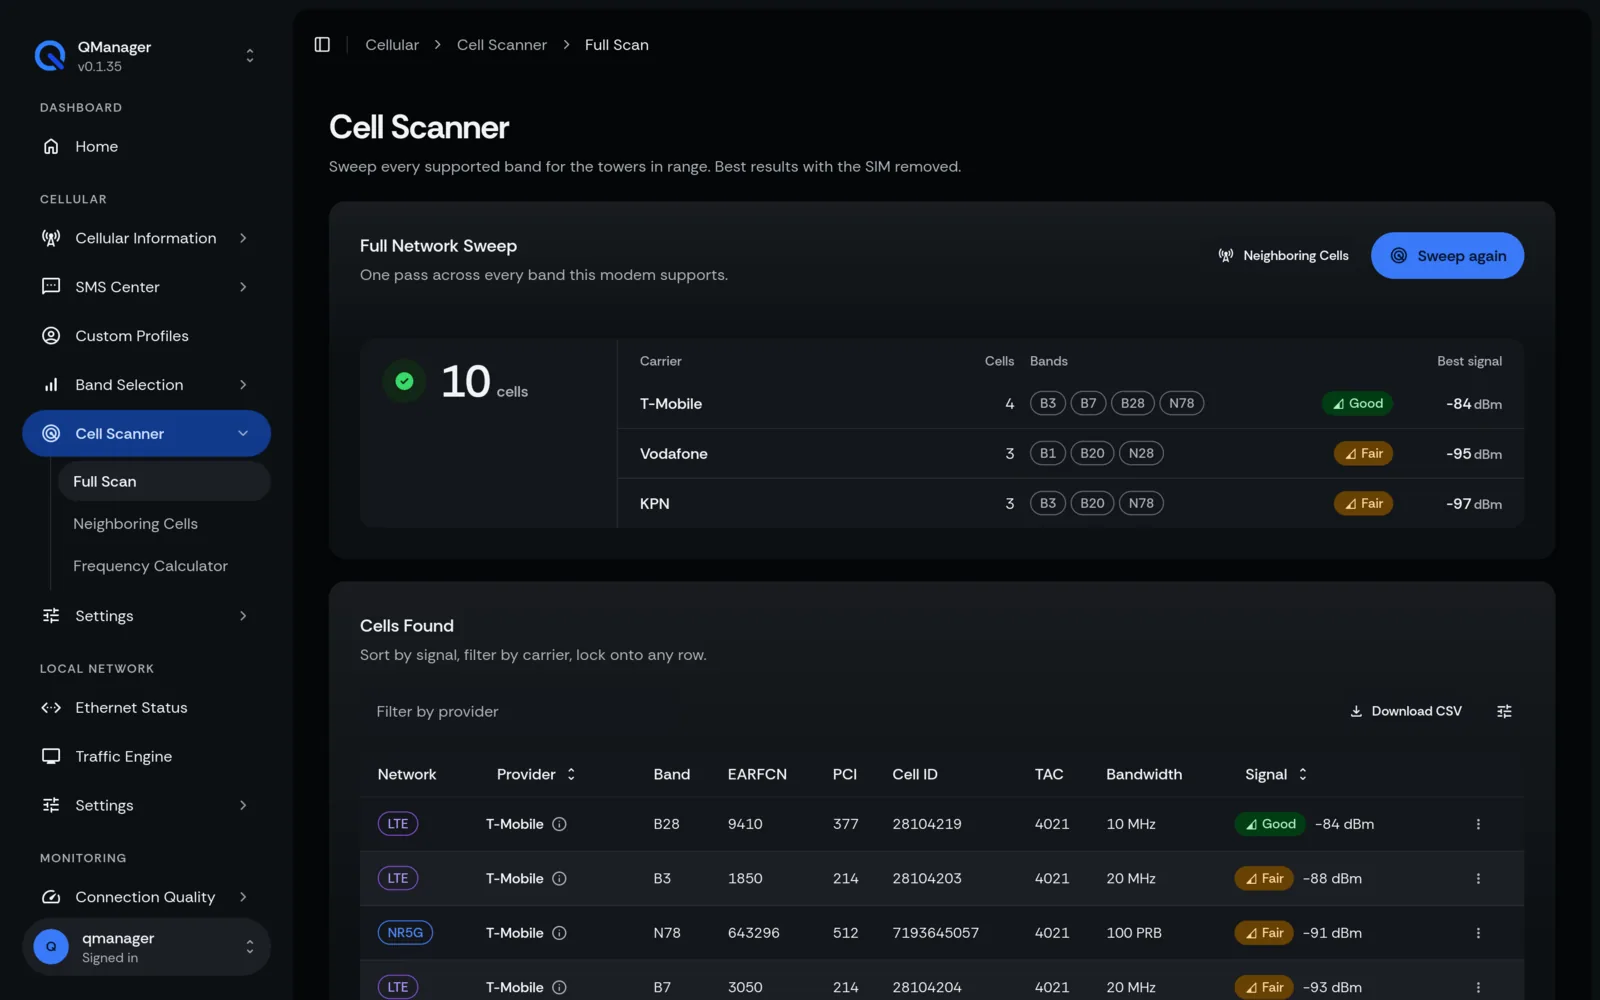The image size is (1600, 1000).
Task: Show info icon for T-Mobile B3 row
Action: [x=560, y=879]
